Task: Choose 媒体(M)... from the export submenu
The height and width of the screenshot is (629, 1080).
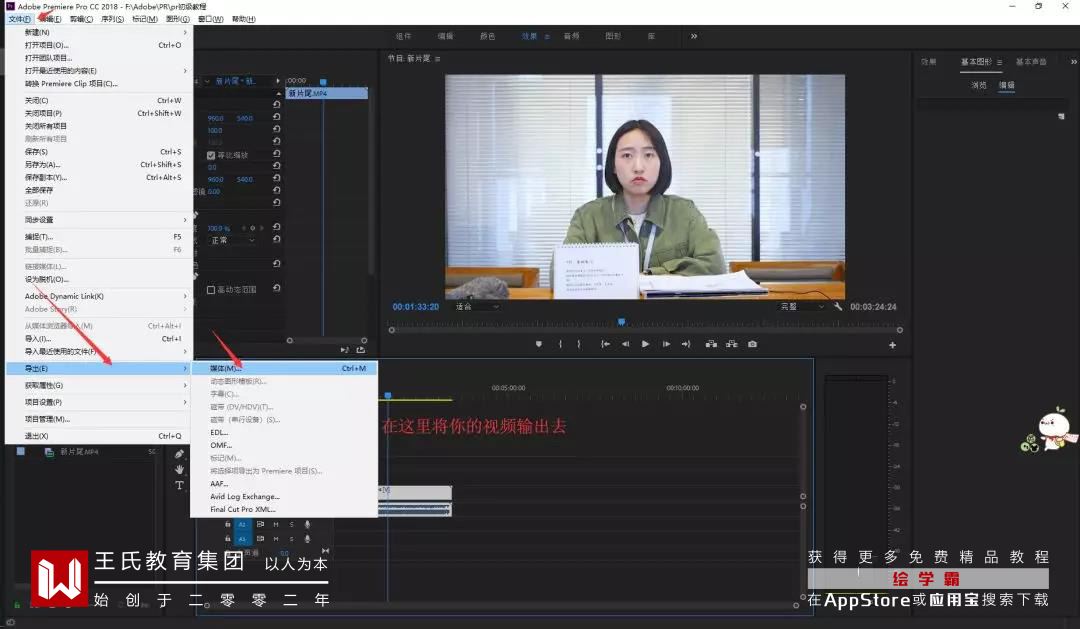Action: click(284, 369)
